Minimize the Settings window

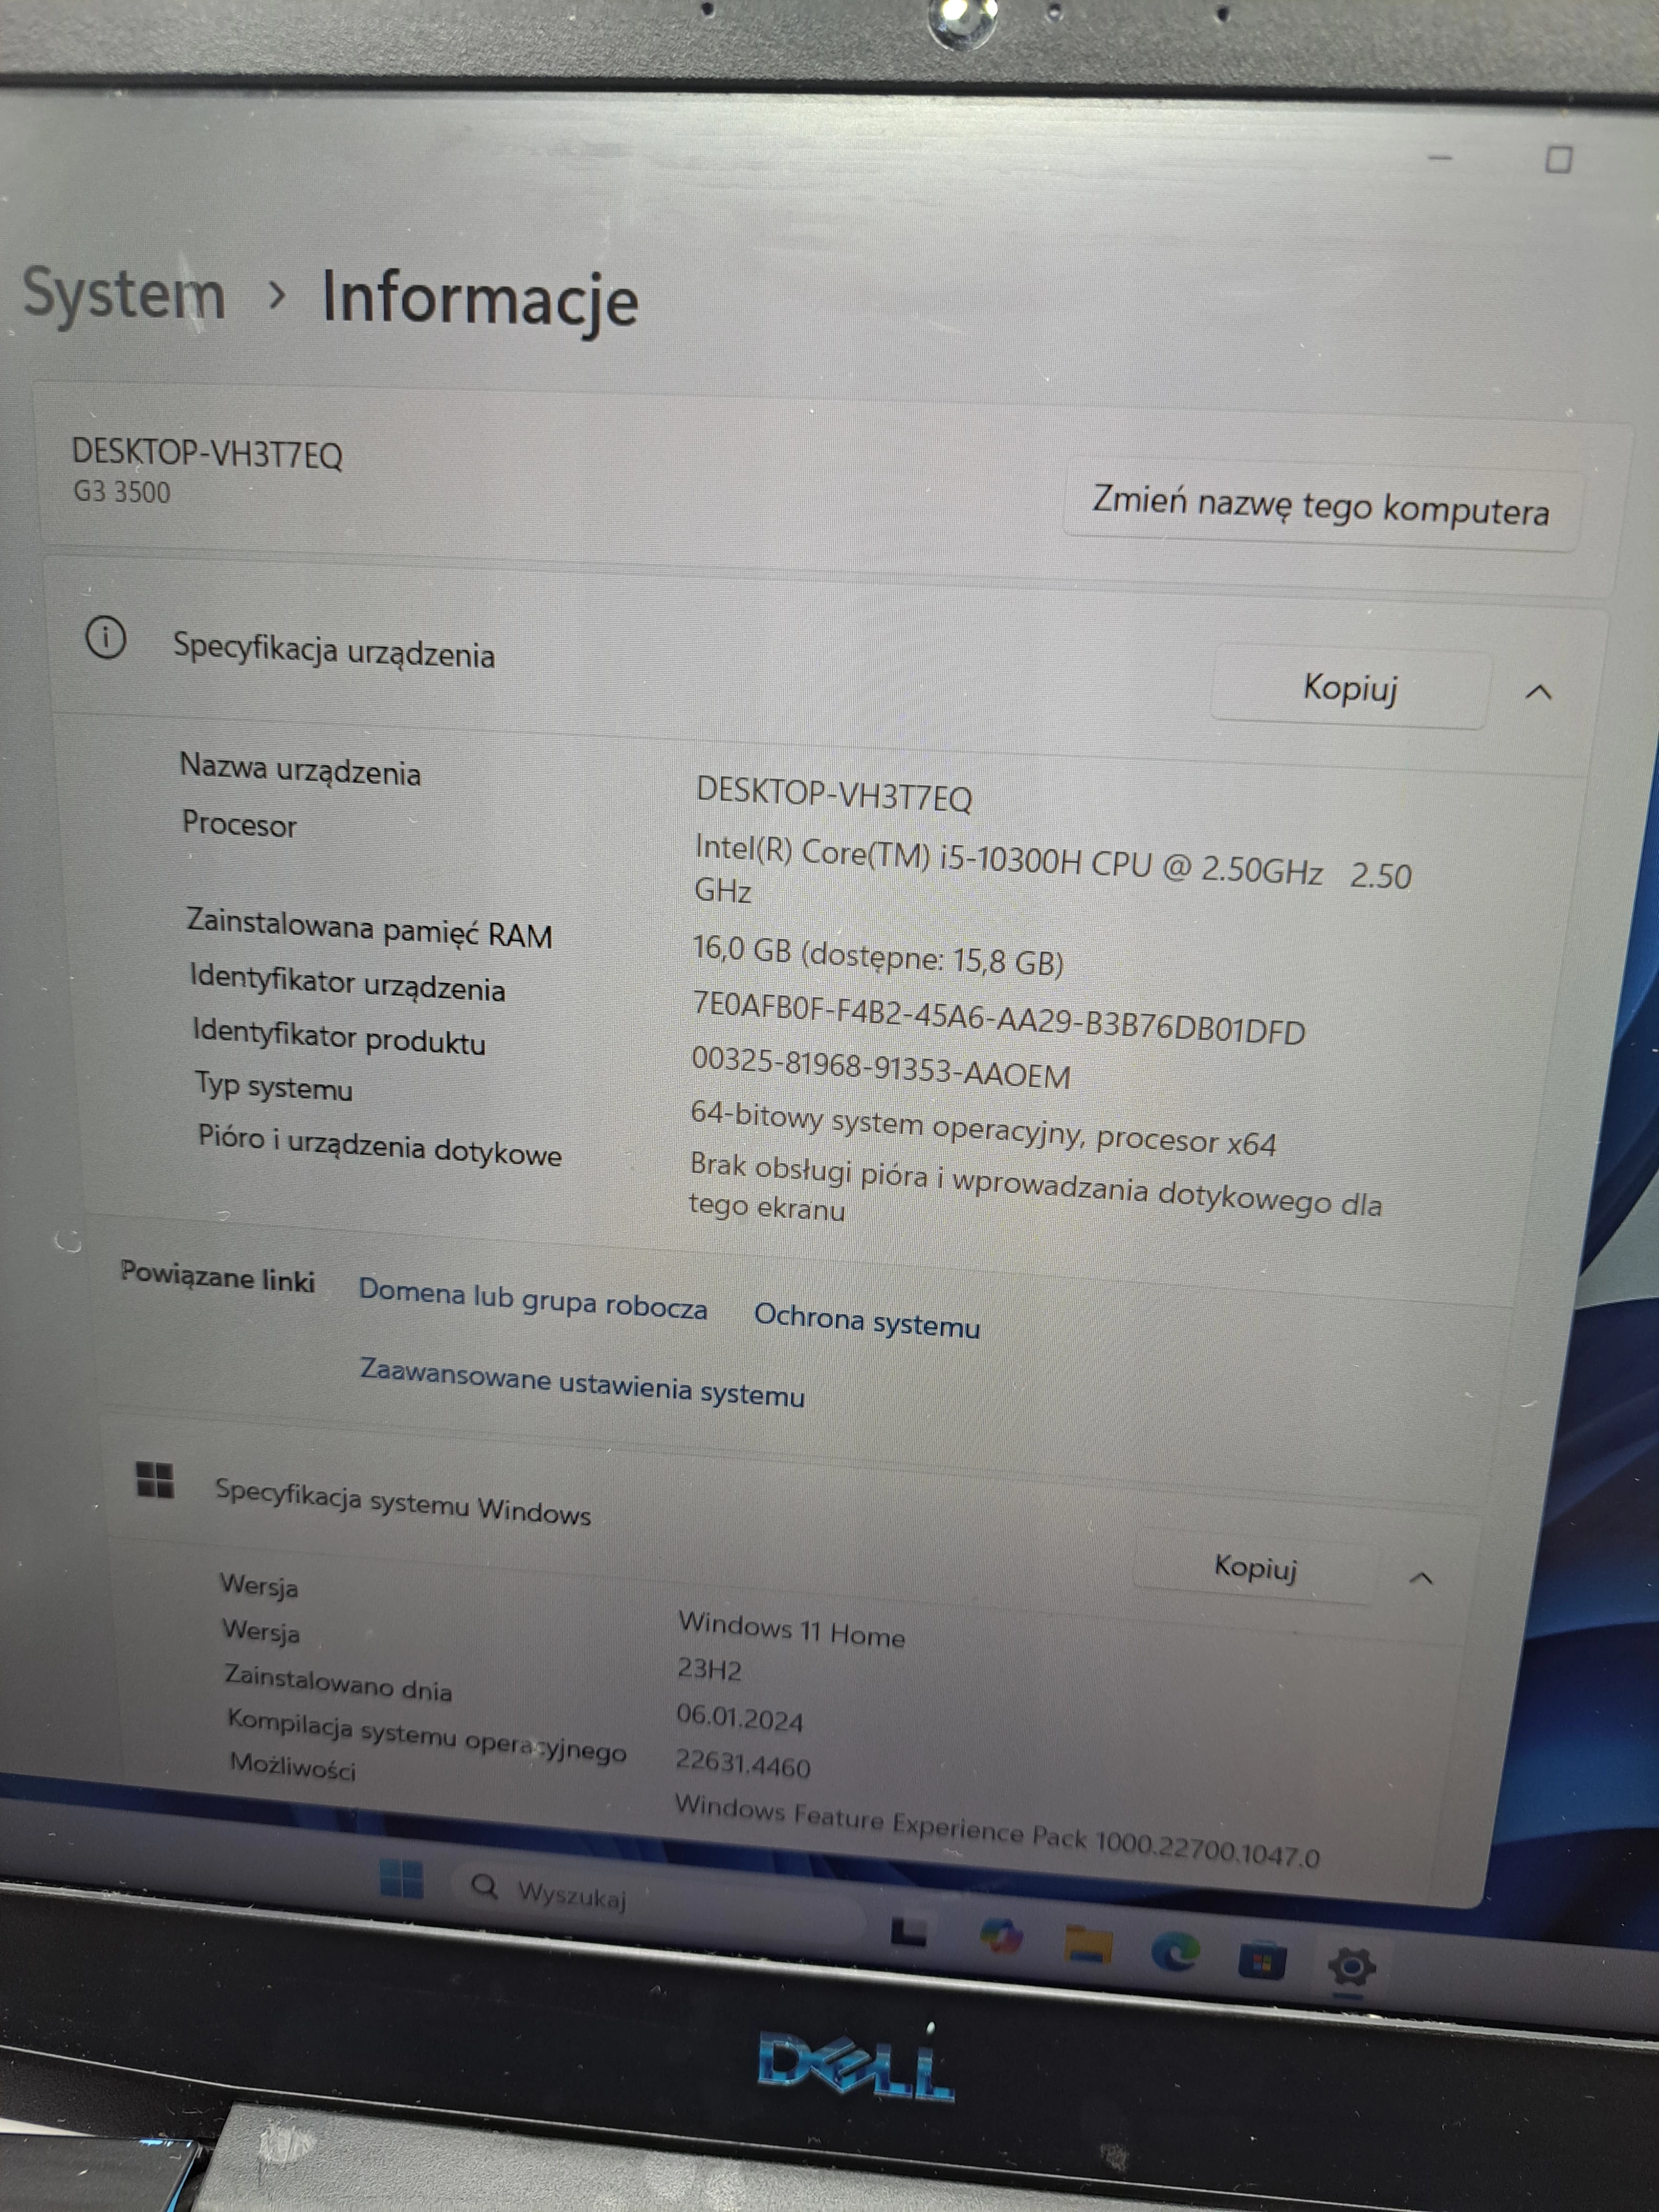[1440, 157]
